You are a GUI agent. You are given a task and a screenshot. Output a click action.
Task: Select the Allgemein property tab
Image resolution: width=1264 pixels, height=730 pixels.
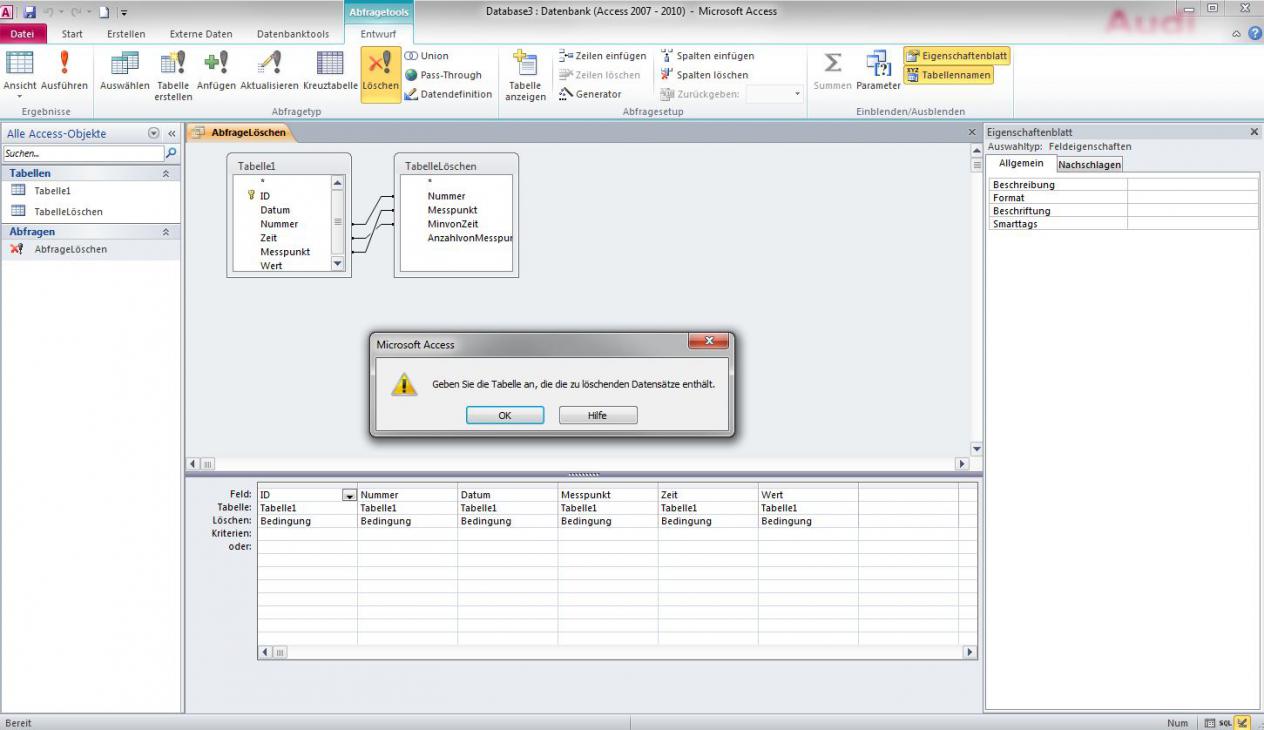[1021, 163]
